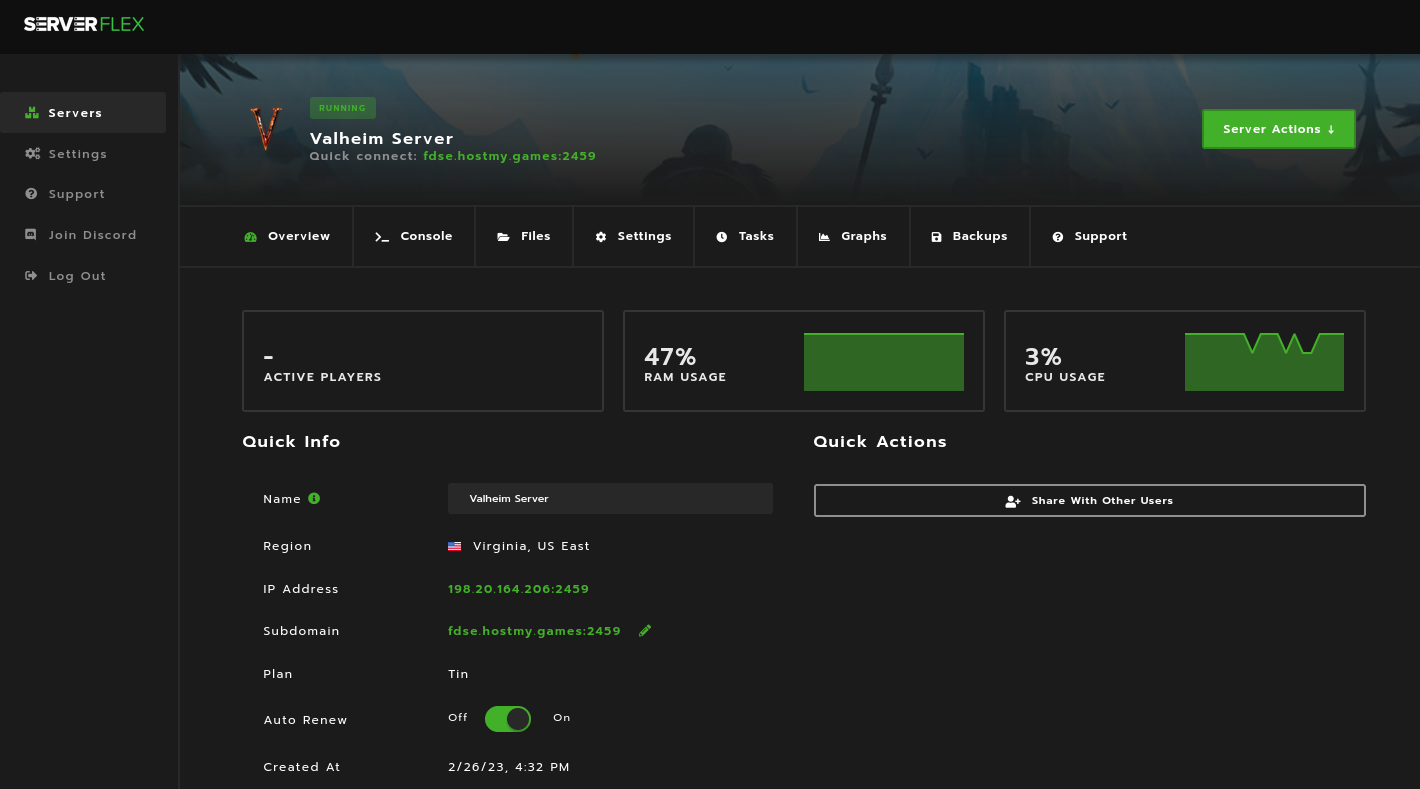Open the Server Actions dropdown
Screen dimensions: 1420x789
click(1279, 129)
